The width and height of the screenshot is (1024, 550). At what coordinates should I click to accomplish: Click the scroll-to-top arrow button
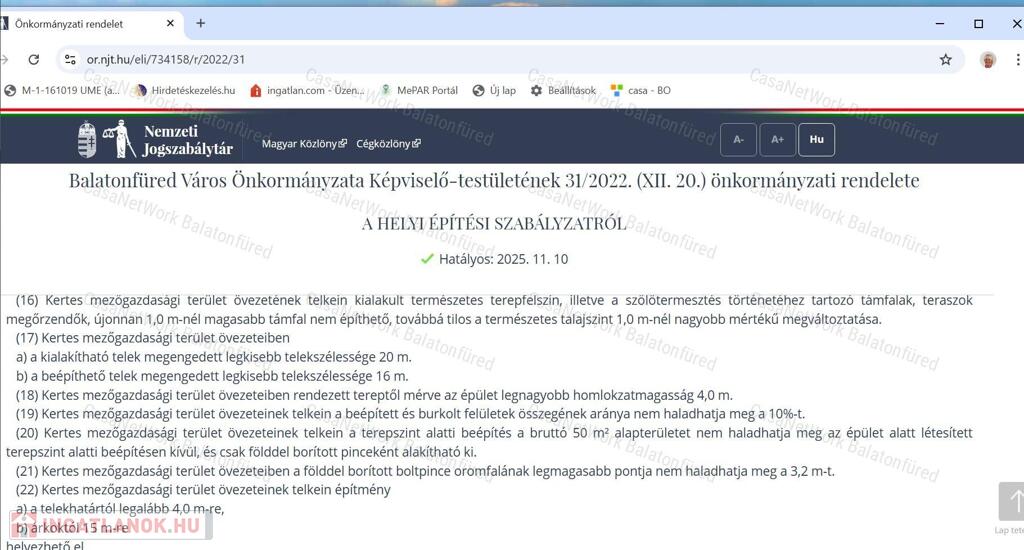tap(1011, 501)
